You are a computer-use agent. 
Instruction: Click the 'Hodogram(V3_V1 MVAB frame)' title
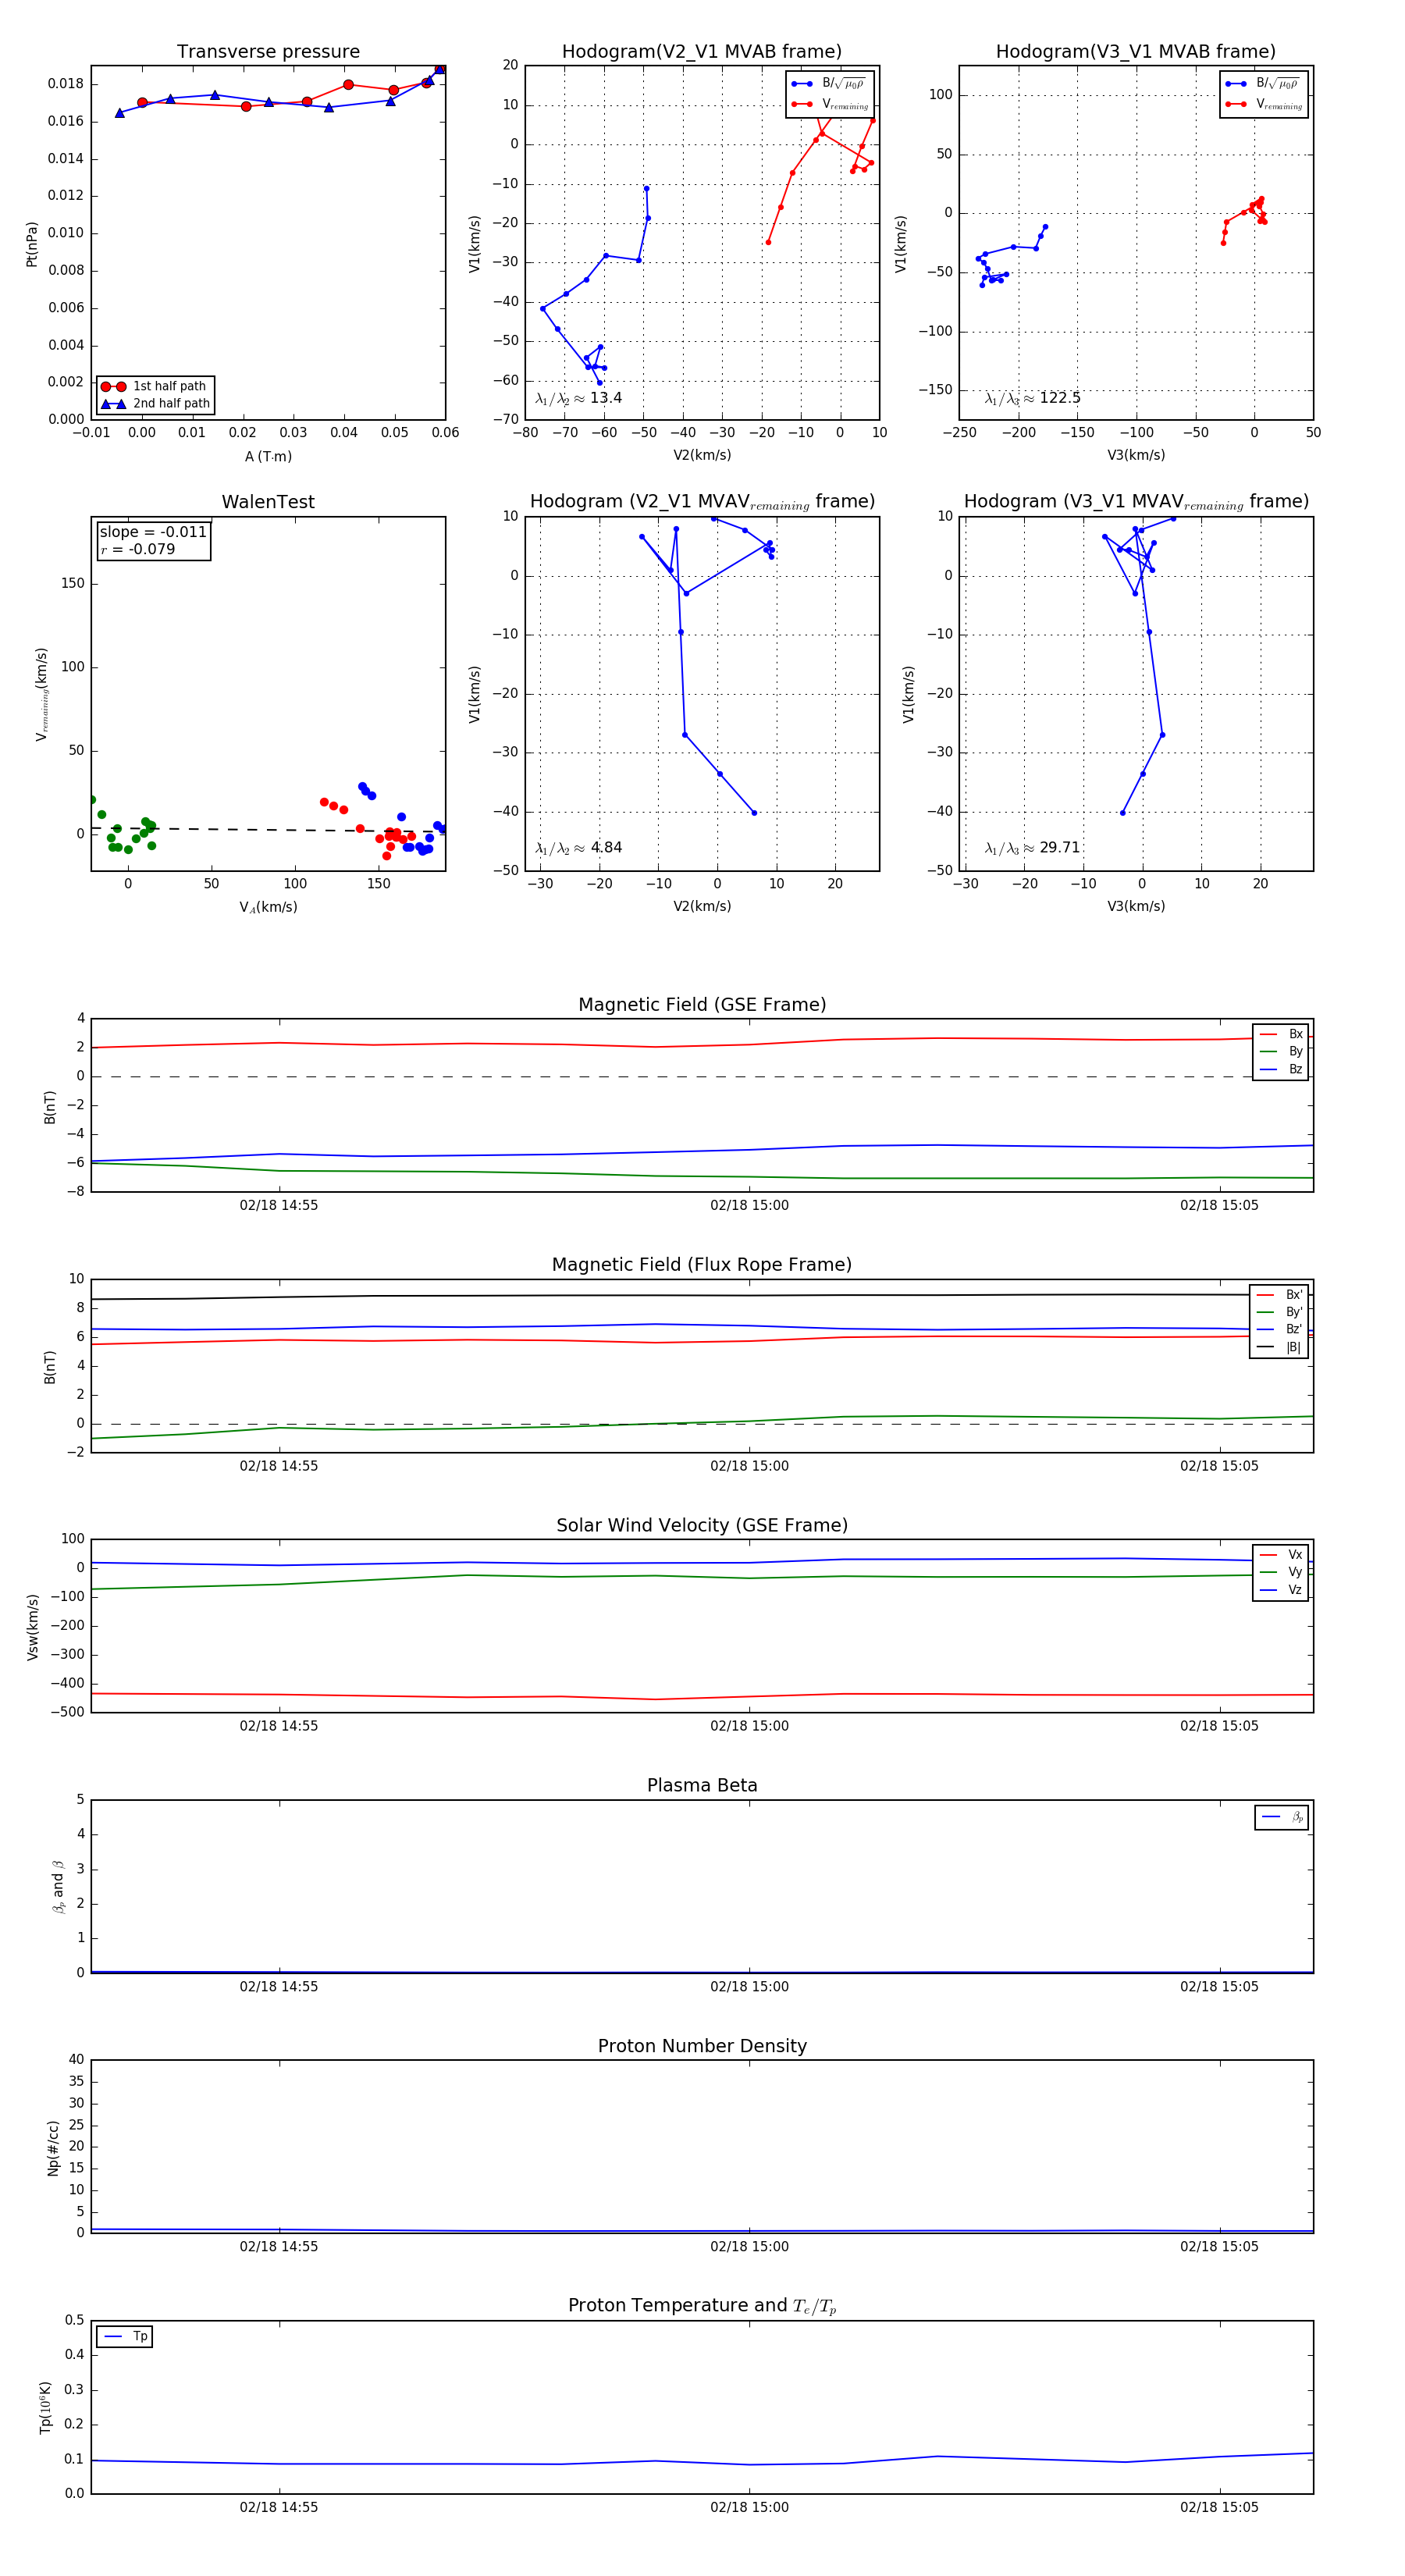click(1136, 52)
